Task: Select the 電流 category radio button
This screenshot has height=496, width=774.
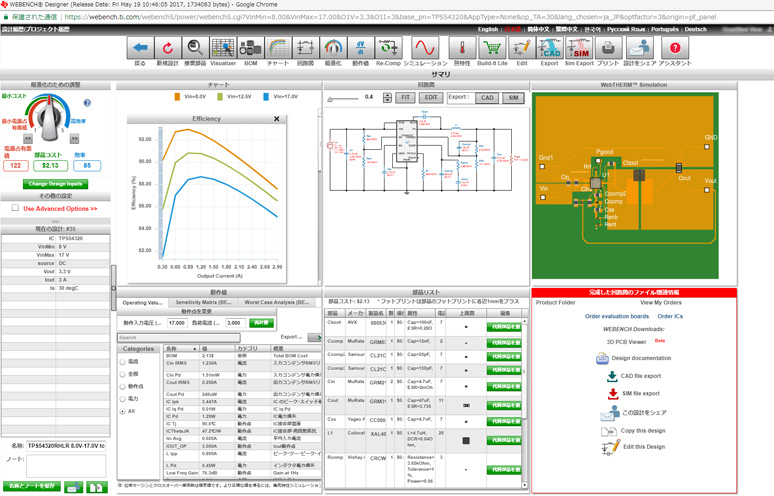Action: click(122, 362)
